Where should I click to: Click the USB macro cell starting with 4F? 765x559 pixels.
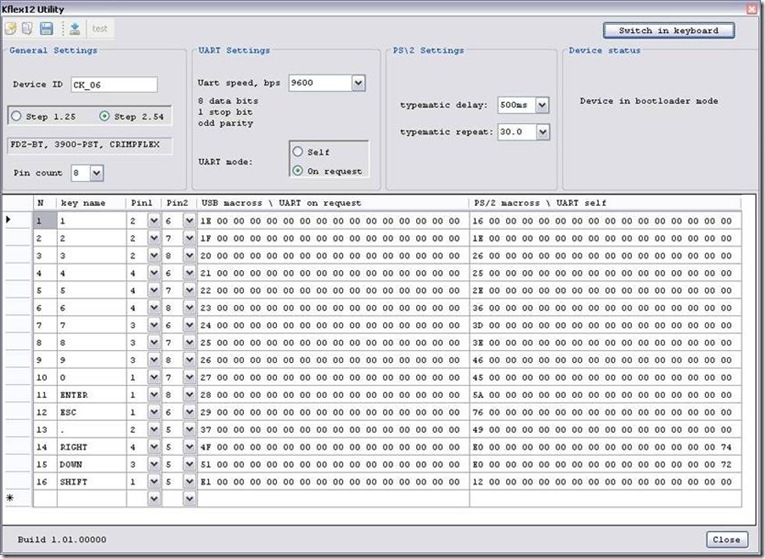(x=333, y=447)
